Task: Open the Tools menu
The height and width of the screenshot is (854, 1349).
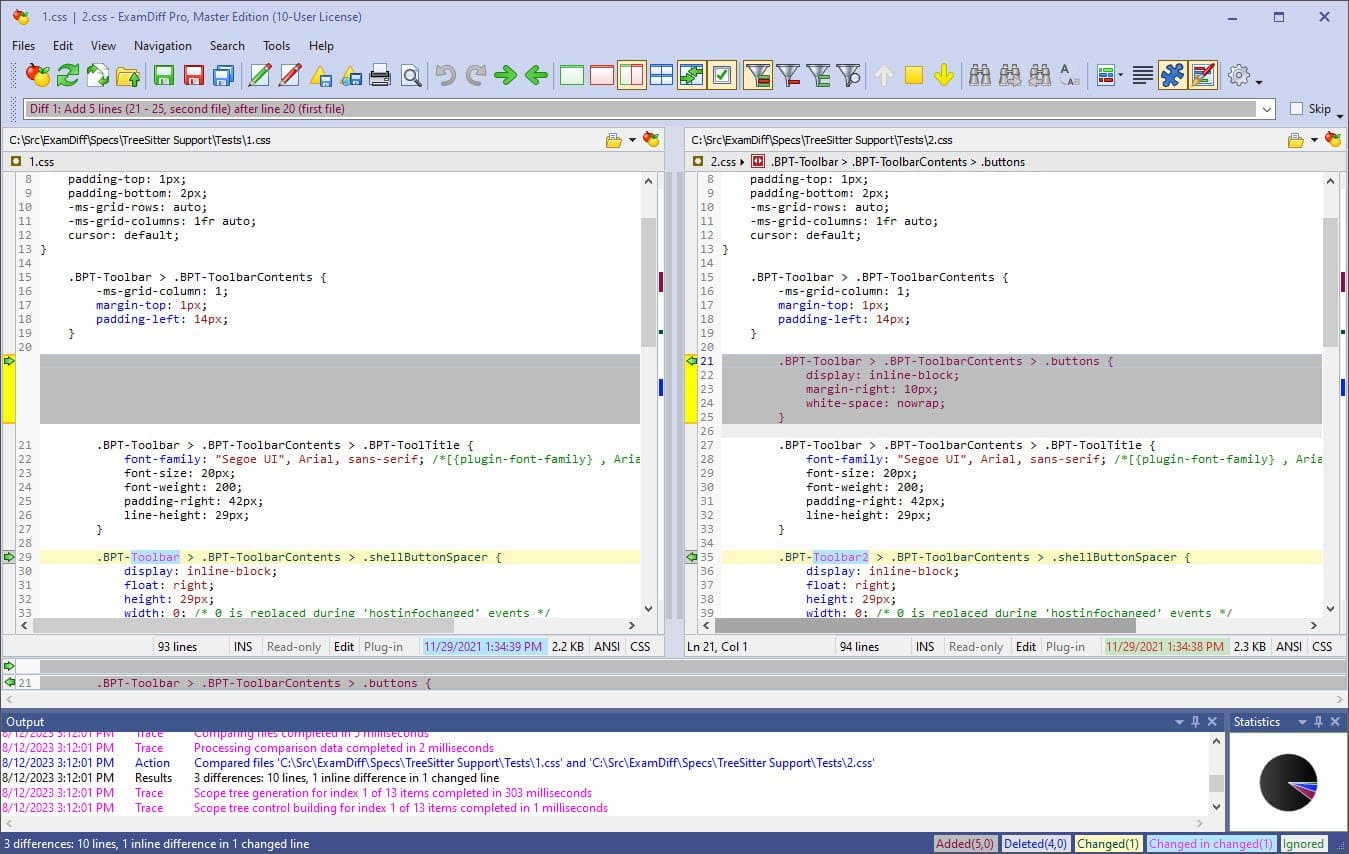Action: (276, 46)
